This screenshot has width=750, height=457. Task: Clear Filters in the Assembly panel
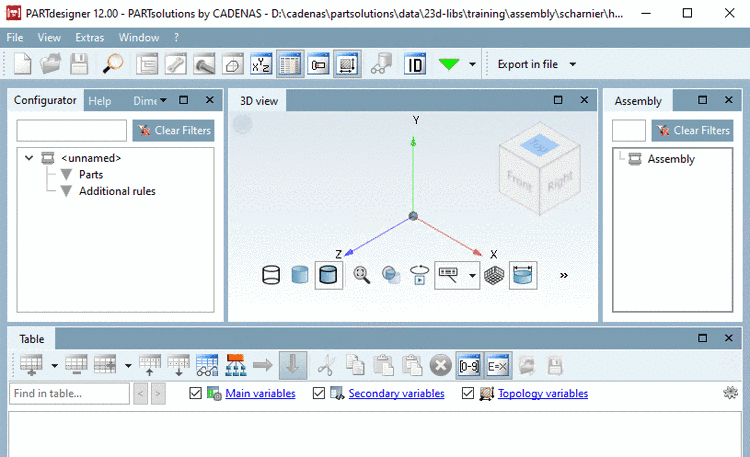pos(693,130)
